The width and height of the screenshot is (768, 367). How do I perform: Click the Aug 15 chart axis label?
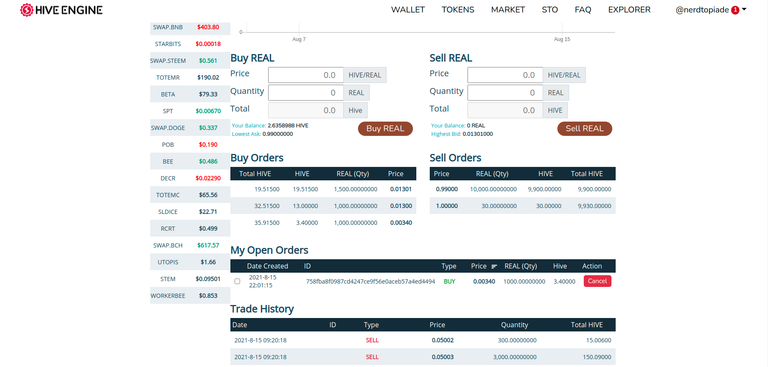(x=562, y=39)
